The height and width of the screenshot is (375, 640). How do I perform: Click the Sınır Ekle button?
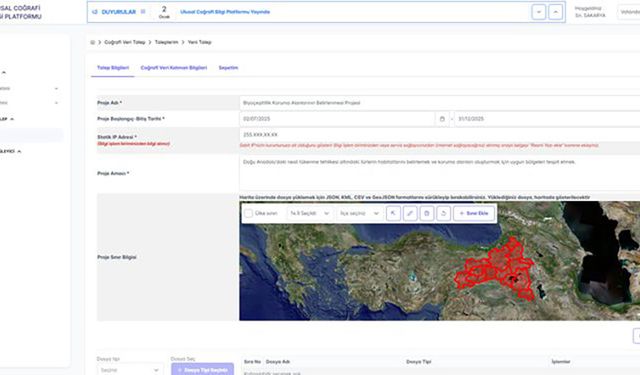(474, 213)
